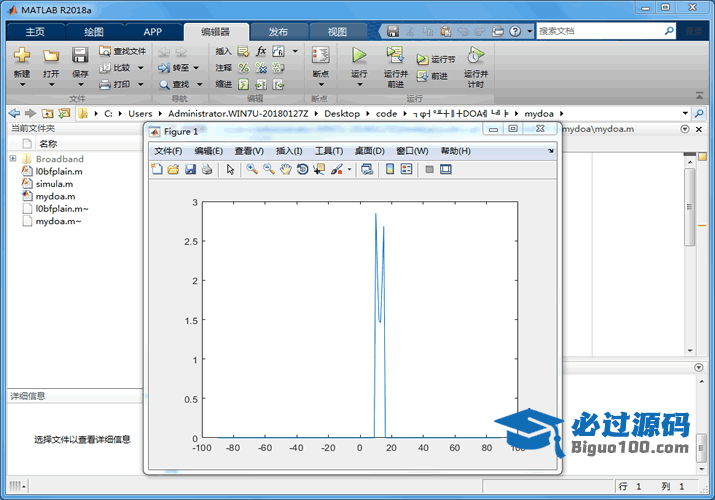The height and width of the screenshot is (500, 715).
Task: Click the smart indent icon
Action: [244, 84]
